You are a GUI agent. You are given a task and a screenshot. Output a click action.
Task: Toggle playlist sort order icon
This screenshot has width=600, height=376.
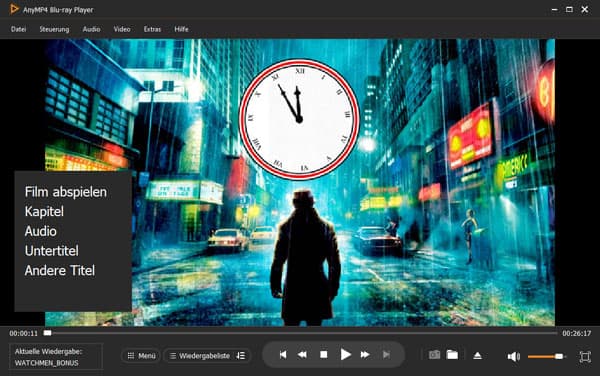(241, 356)
